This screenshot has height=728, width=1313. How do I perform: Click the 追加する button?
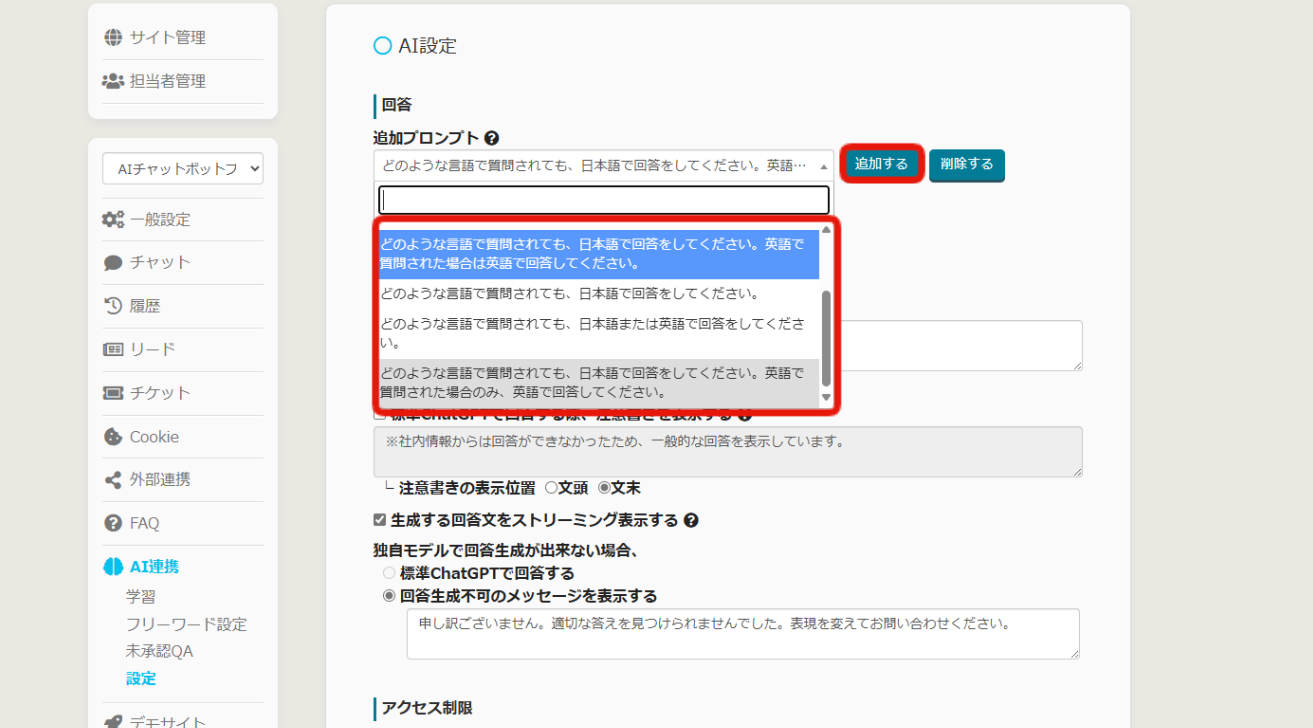click(x=881, y=164)
